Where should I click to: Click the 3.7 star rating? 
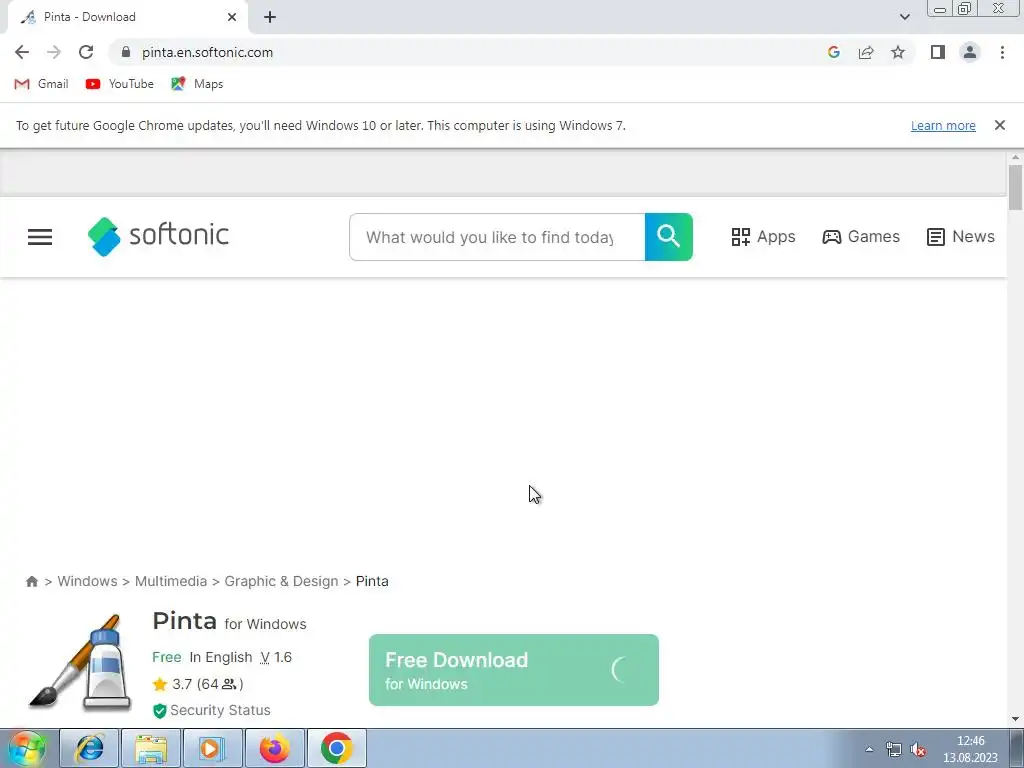click(198, 684)
